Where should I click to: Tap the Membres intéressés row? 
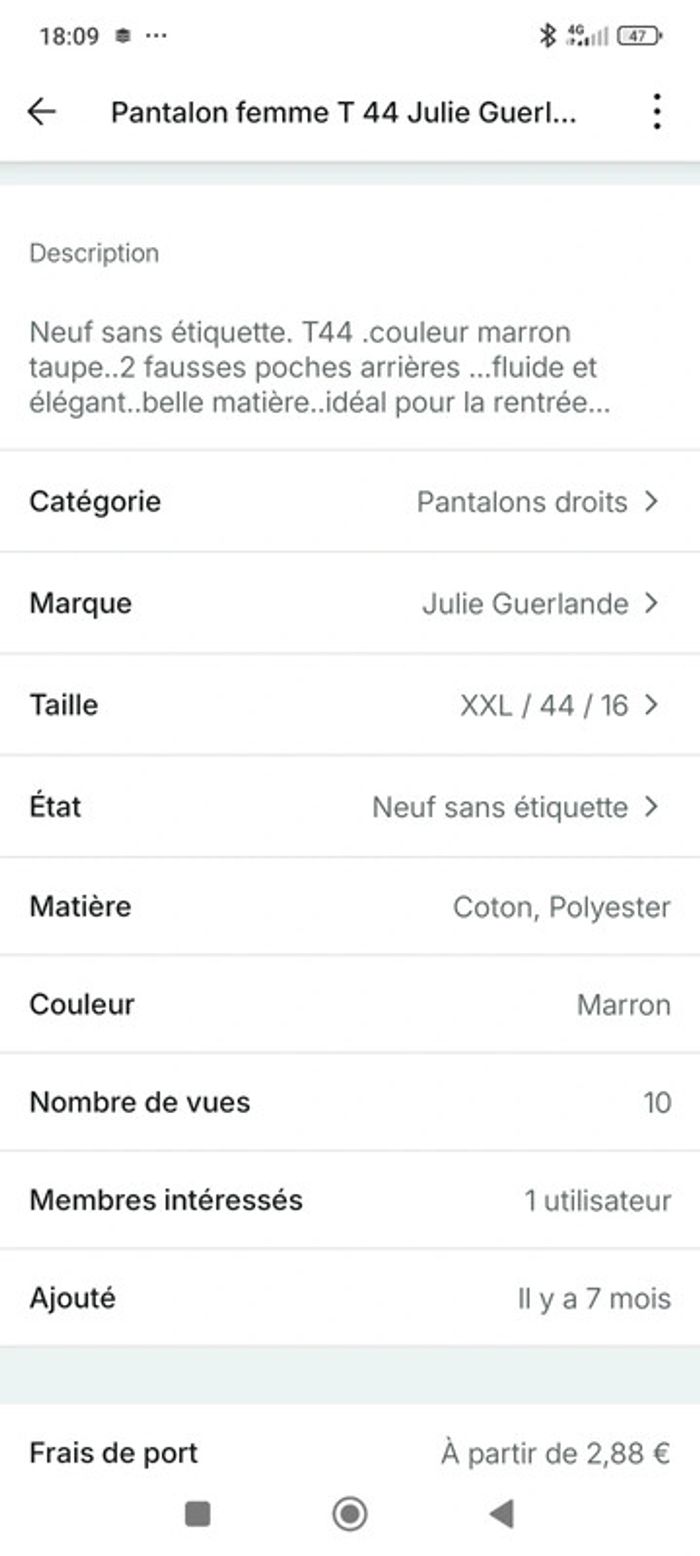350,1200
